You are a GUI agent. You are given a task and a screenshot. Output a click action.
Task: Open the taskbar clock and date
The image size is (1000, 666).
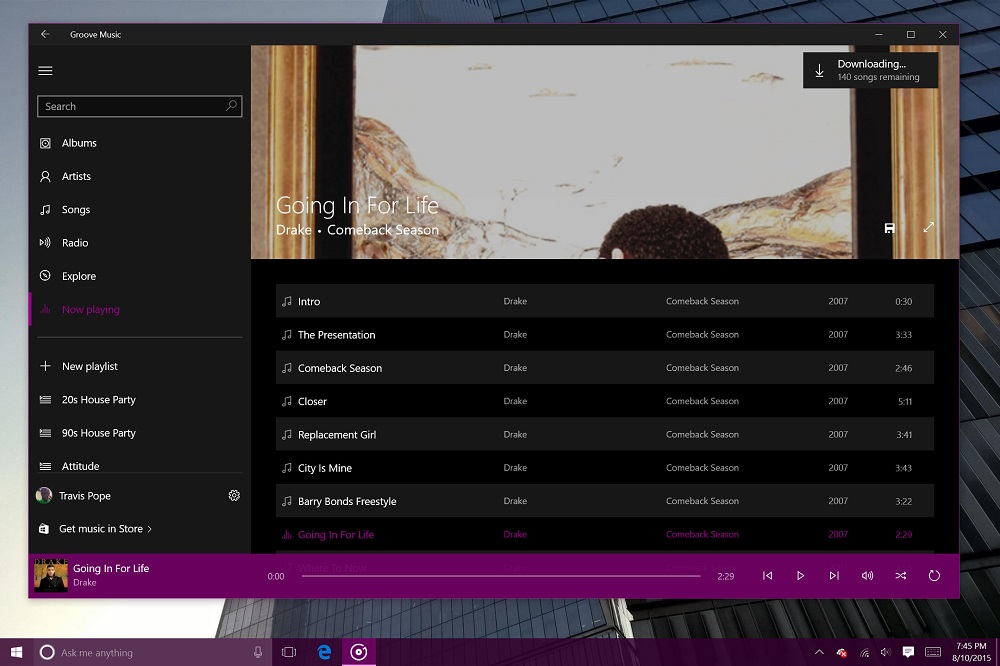pyautogui.click(x=971, y=652)
